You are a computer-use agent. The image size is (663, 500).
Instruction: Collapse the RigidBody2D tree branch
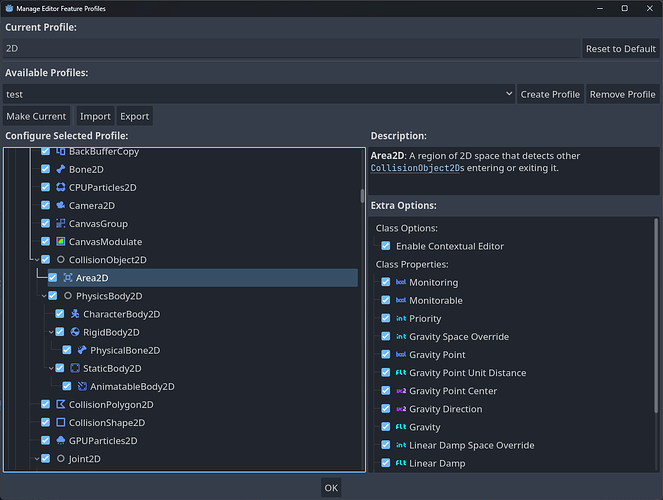click(x=52, y=332)
